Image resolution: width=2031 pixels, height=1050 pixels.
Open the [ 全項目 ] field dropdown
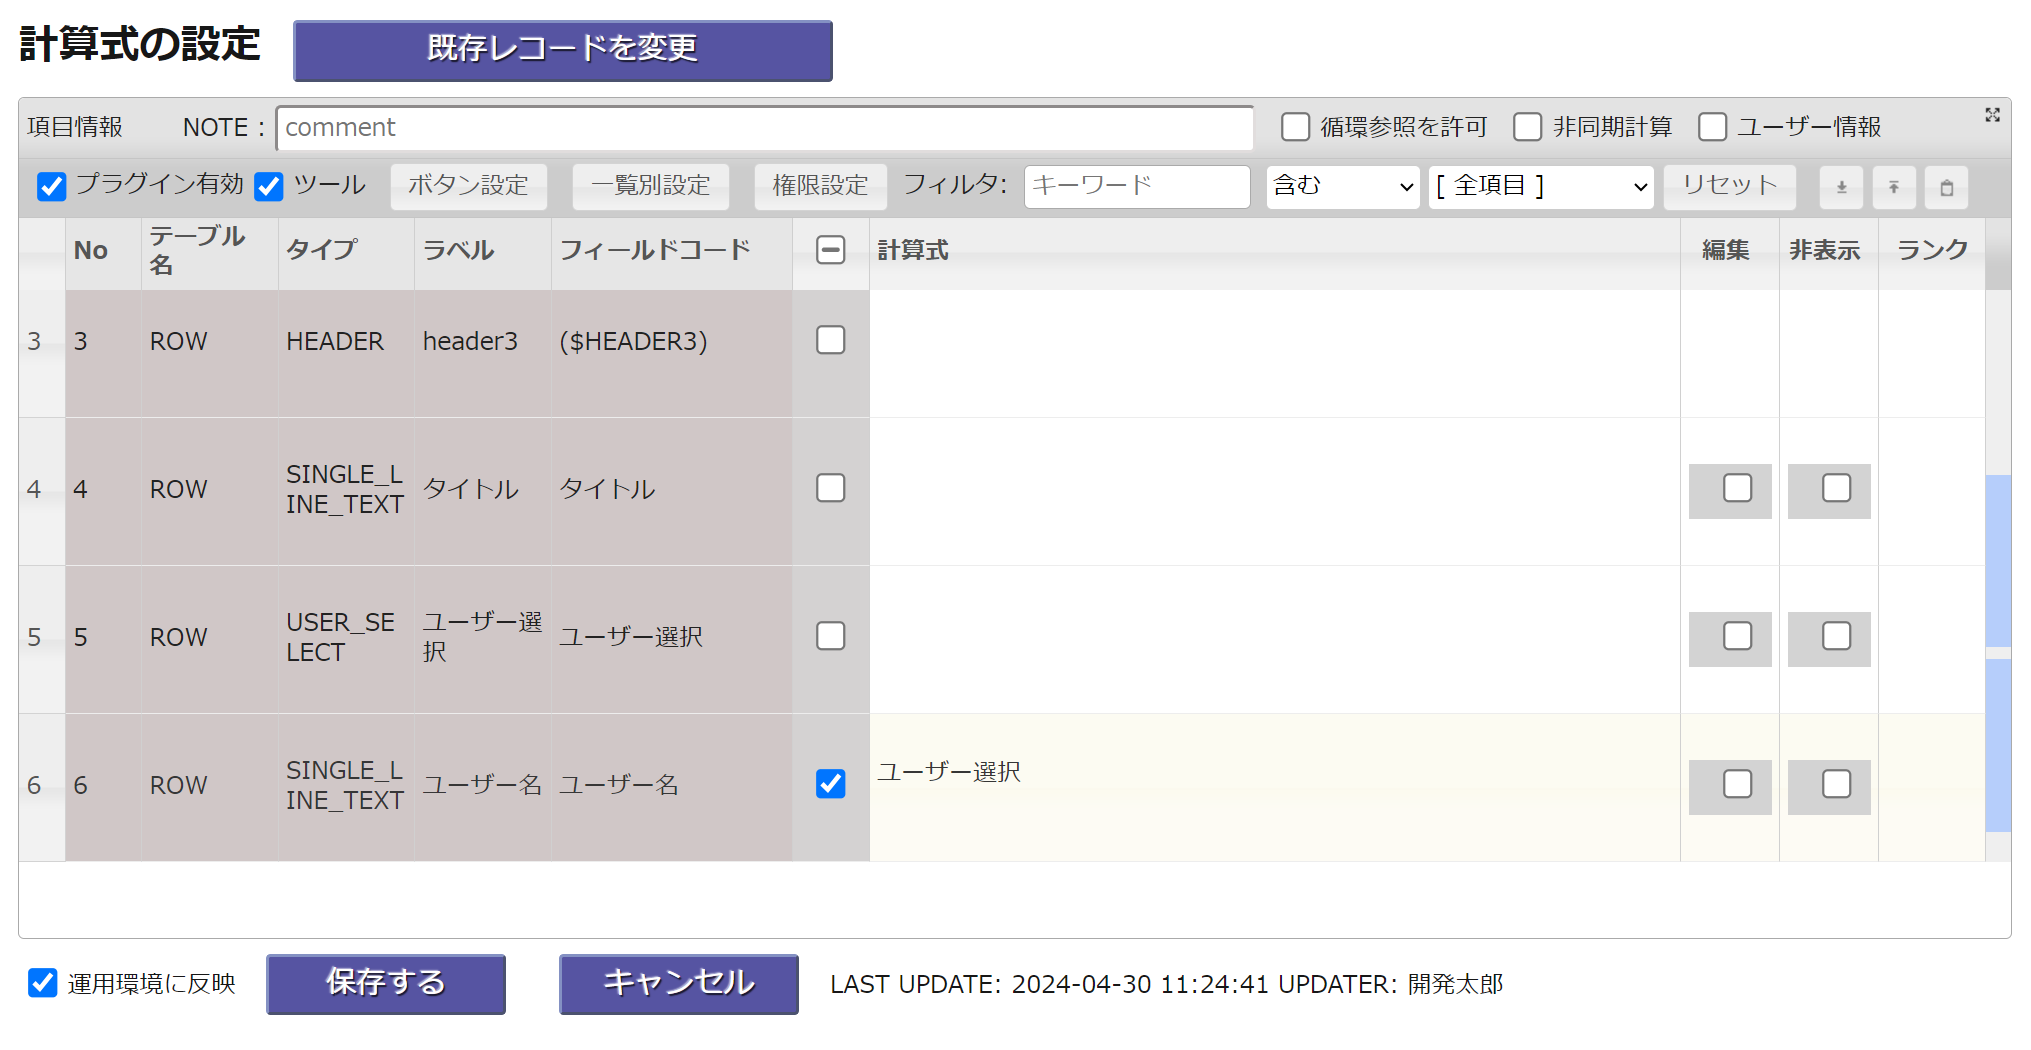click(x=1542, y=187)
